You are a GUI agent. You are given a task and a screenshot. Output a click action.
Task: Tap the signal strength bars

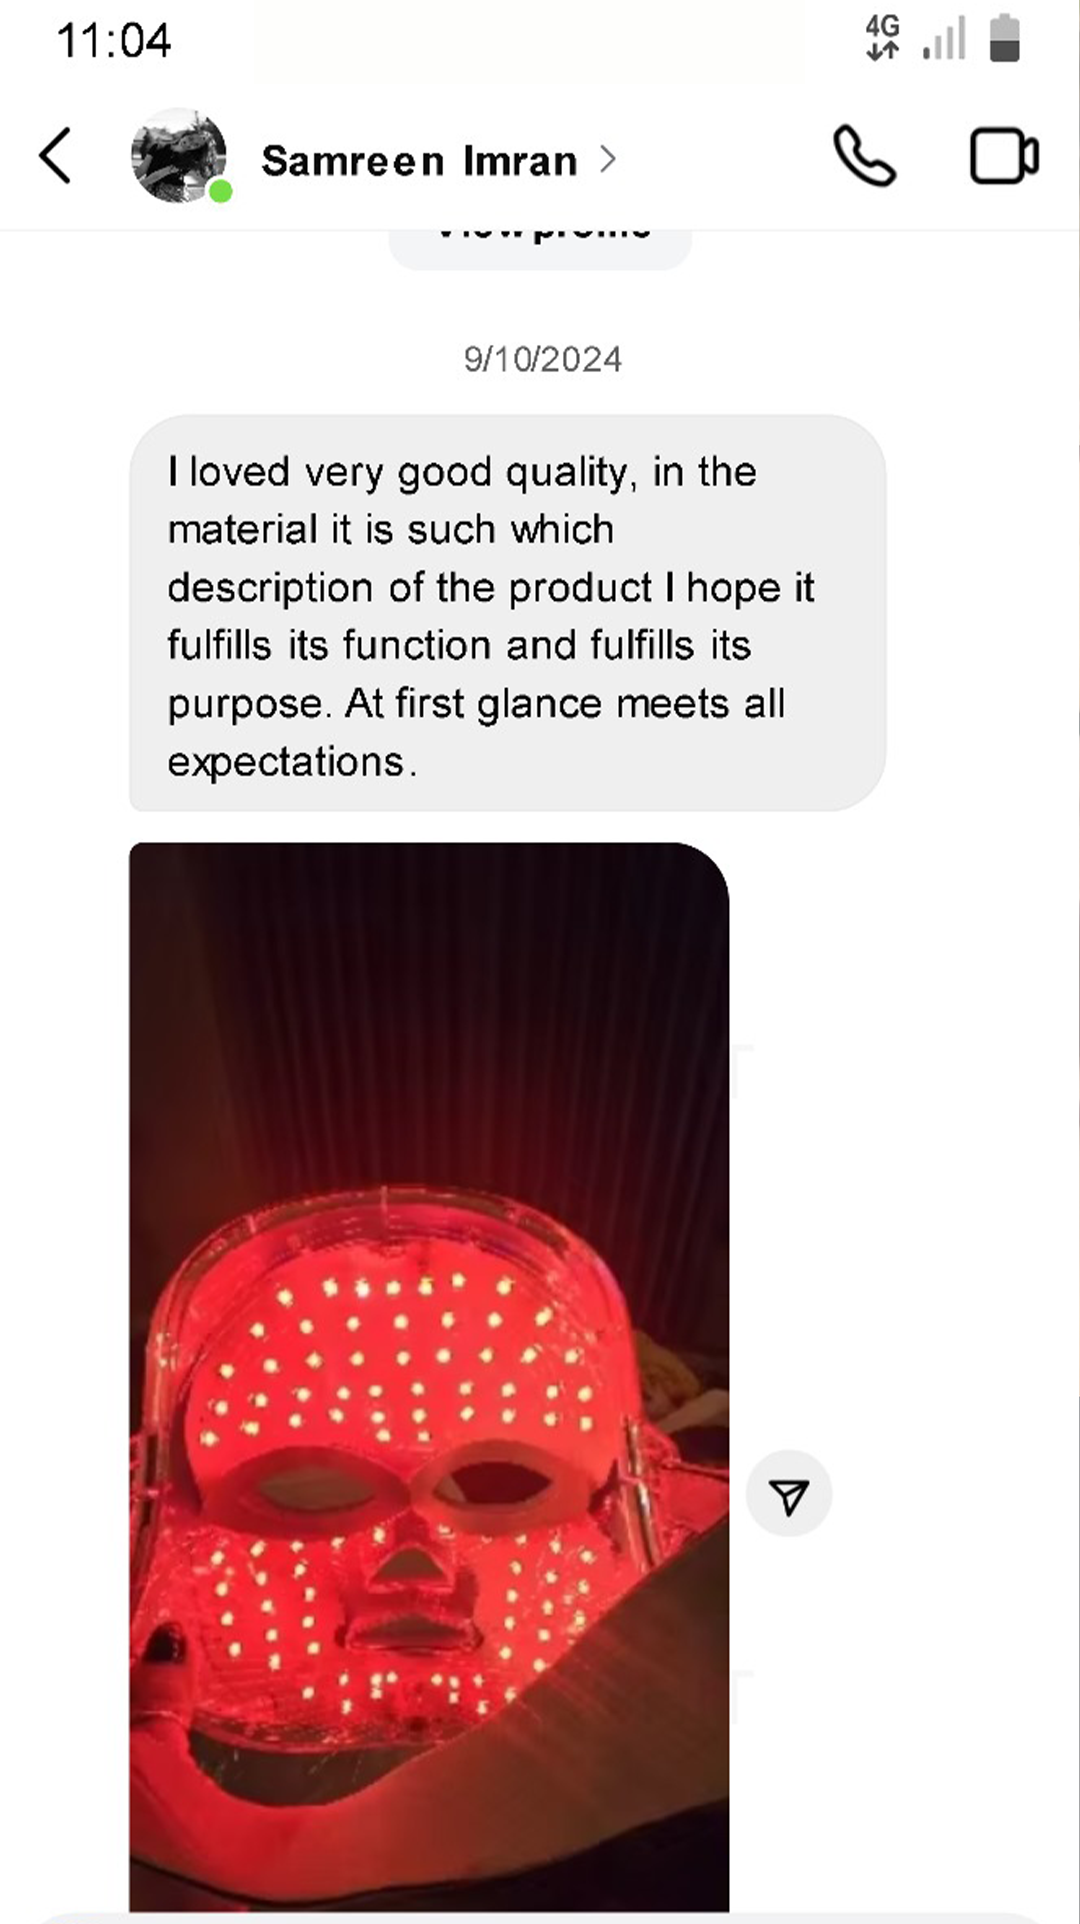click(x=945, y=38)
